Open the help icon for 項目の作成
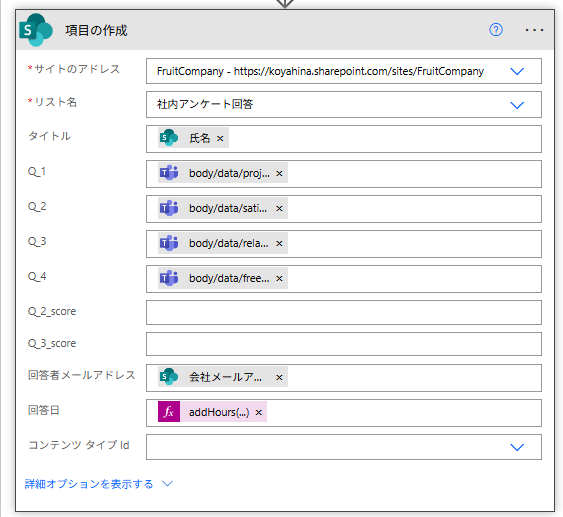 click(496, 30)
